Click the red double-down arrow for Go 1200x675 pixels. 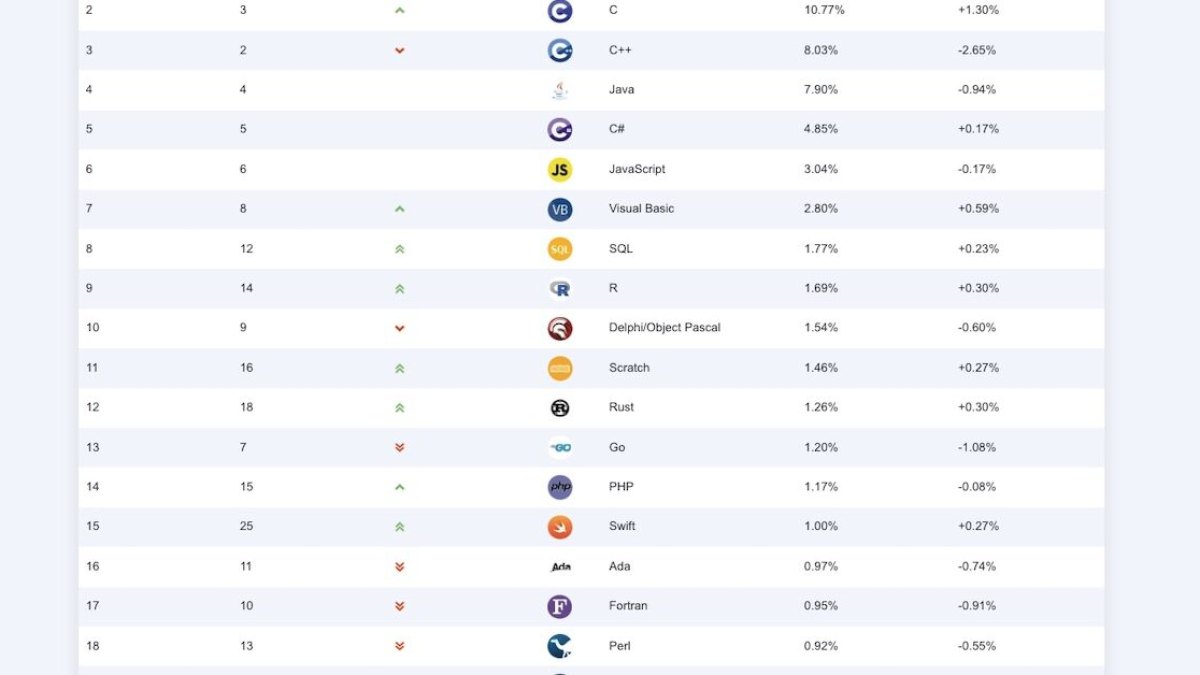pos(399,447)
